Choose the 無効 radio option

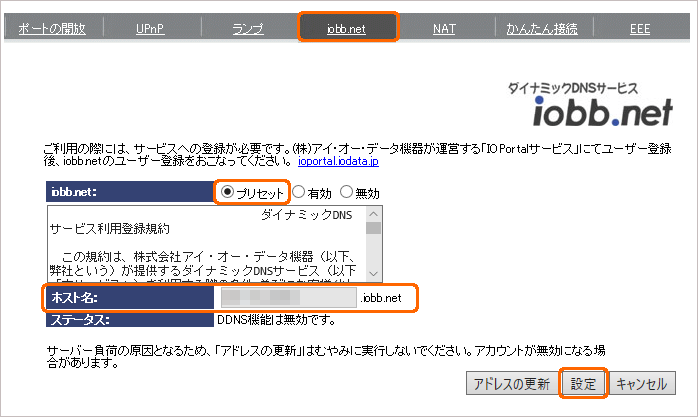346,192
